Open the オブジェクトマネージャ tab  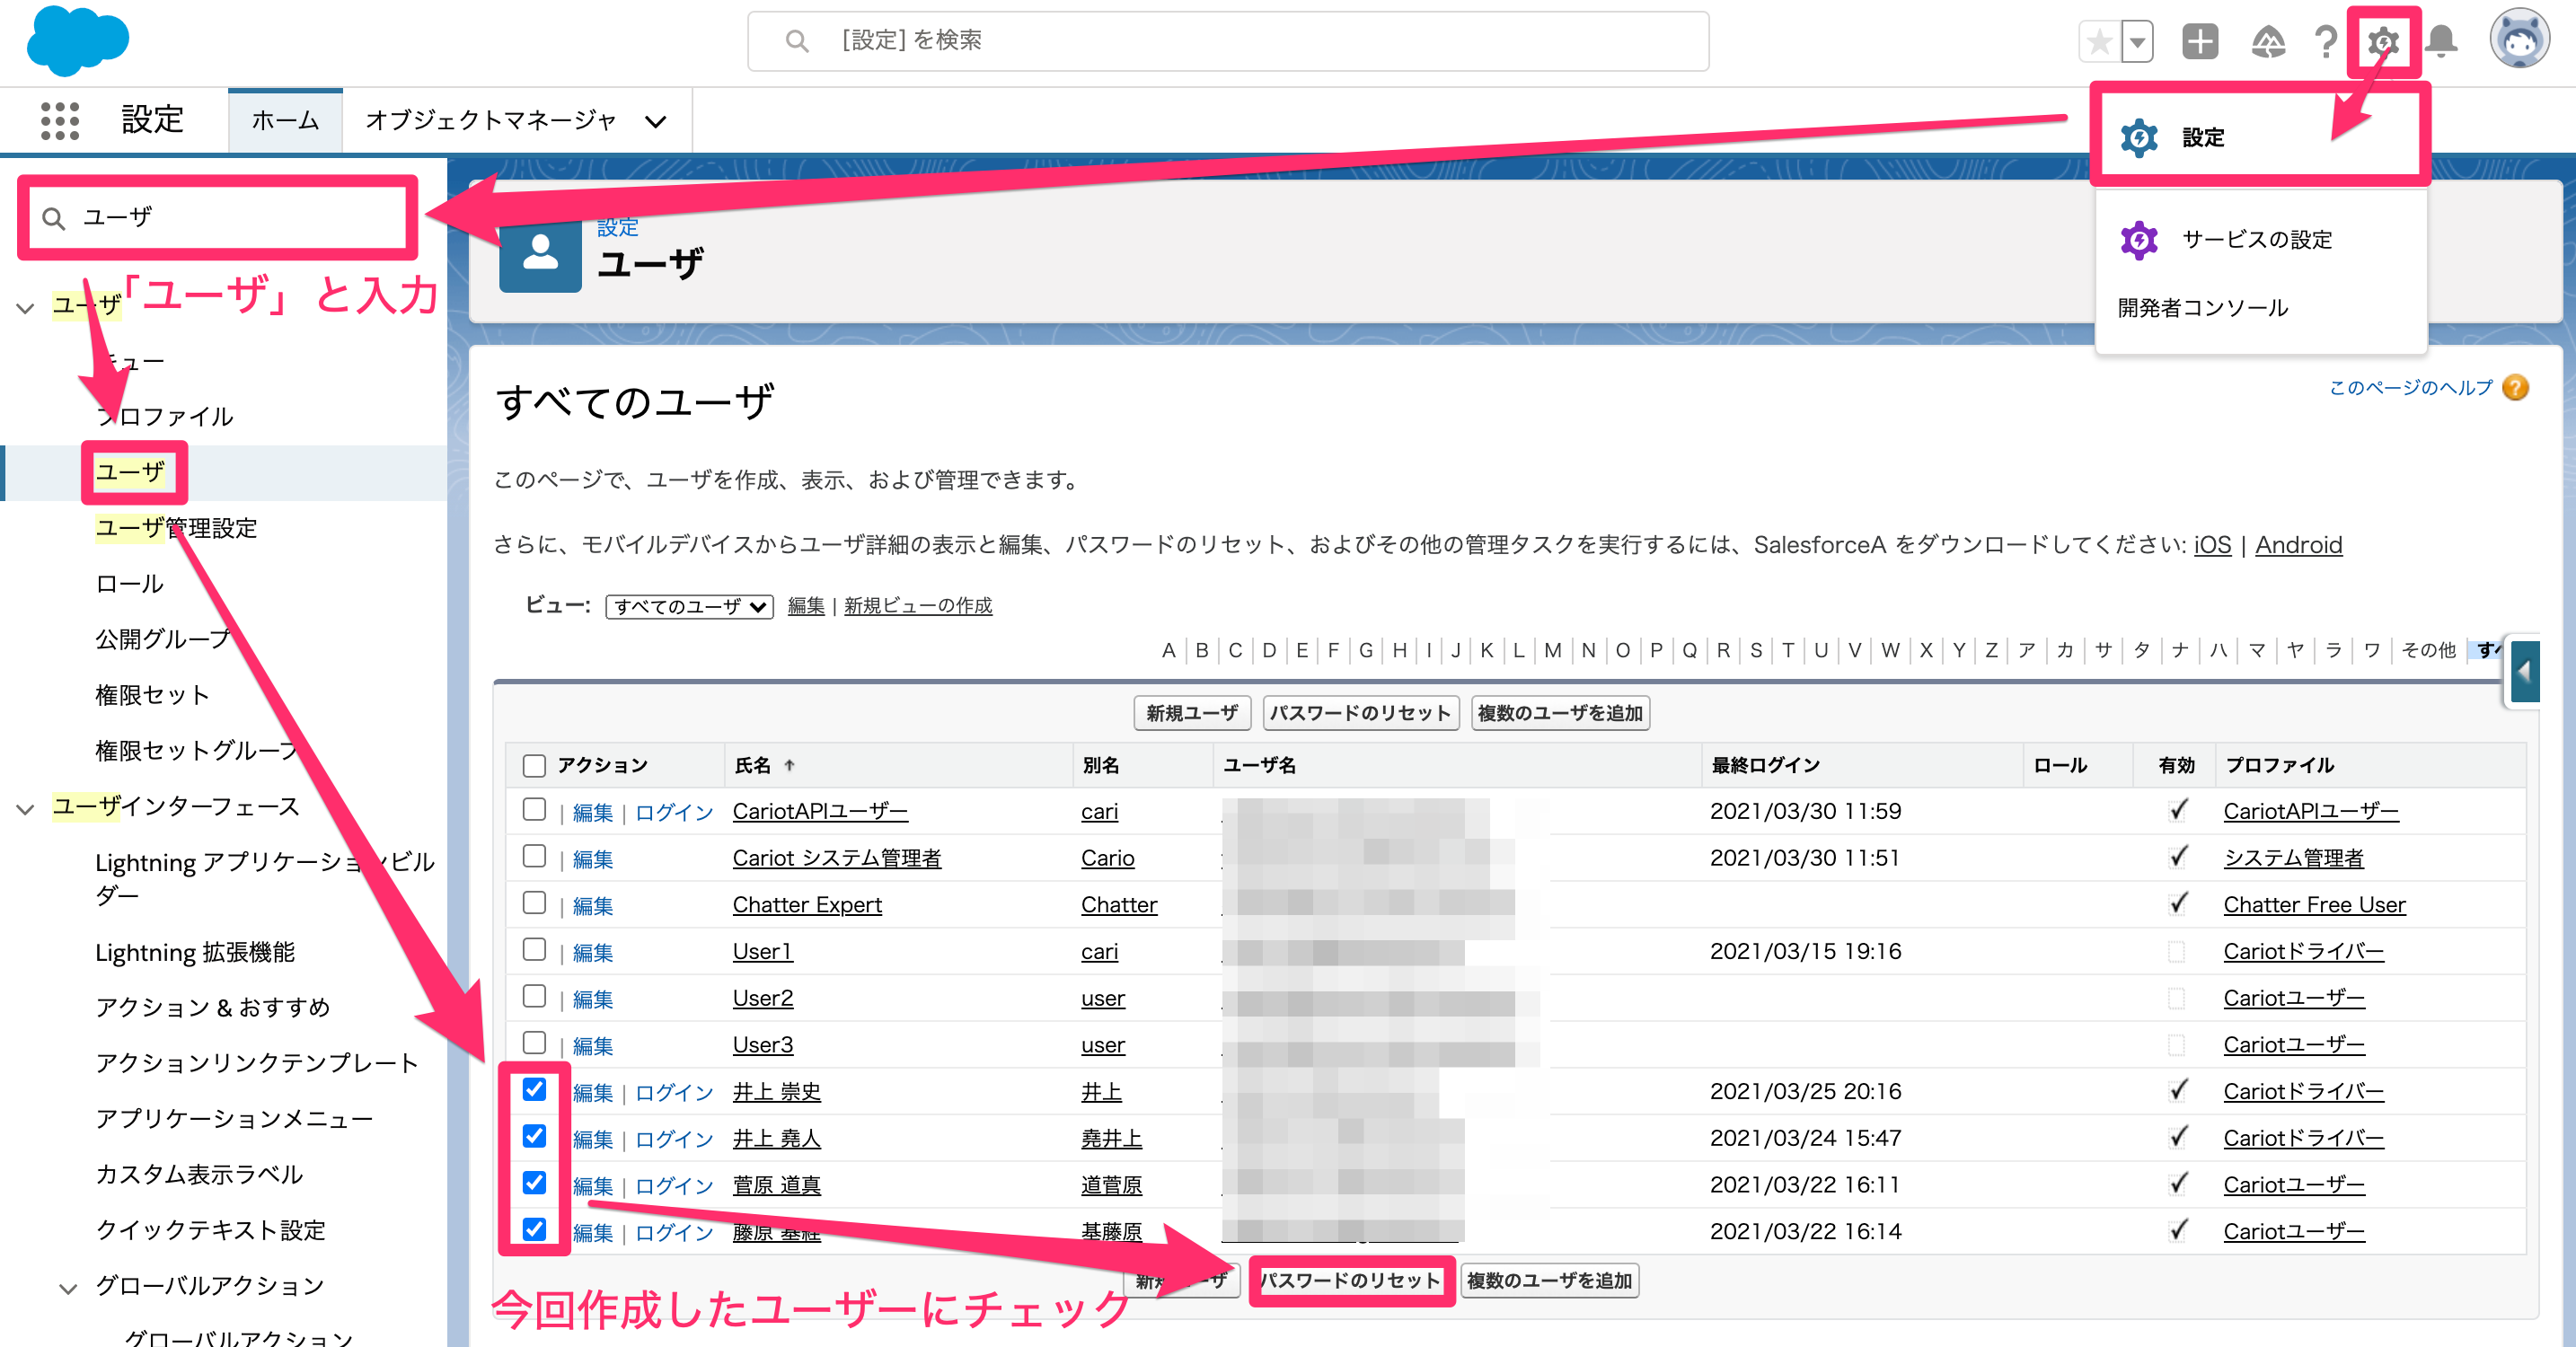coord(490,121)
